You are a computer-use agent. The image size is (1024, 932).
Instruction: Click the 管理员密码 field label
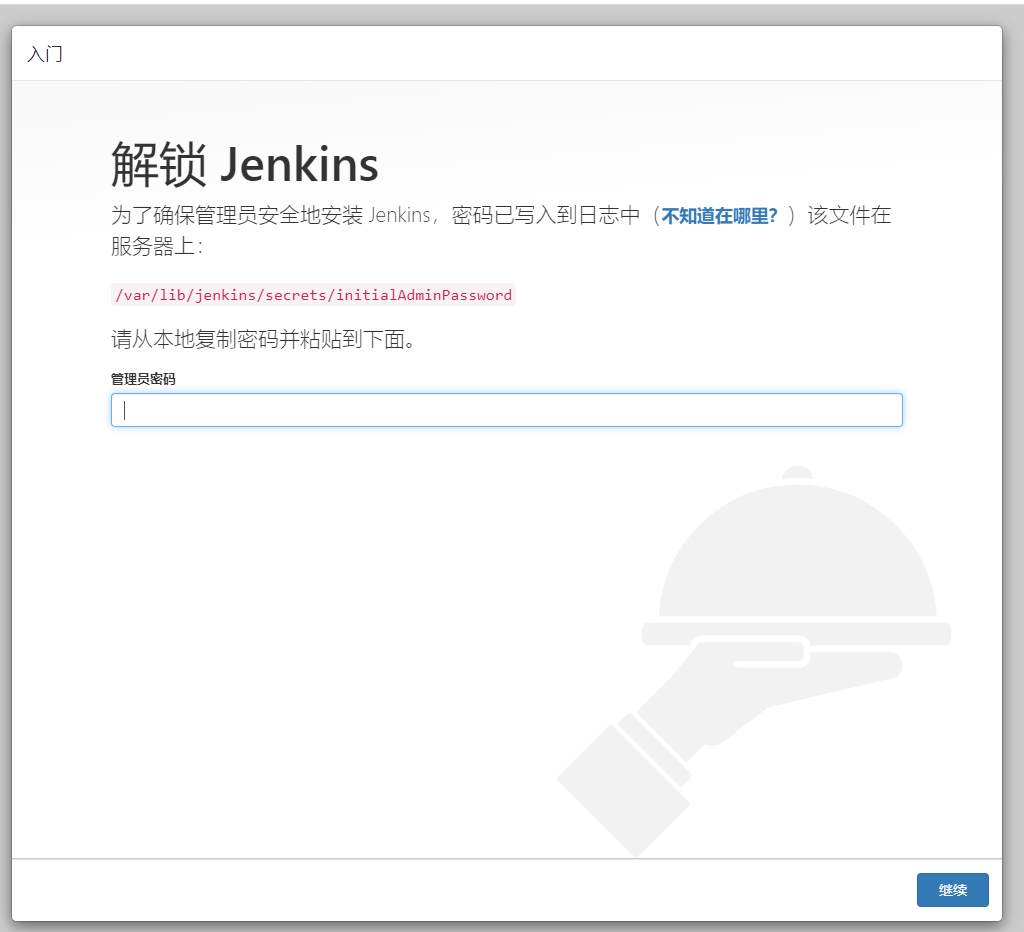click(143, 379)
